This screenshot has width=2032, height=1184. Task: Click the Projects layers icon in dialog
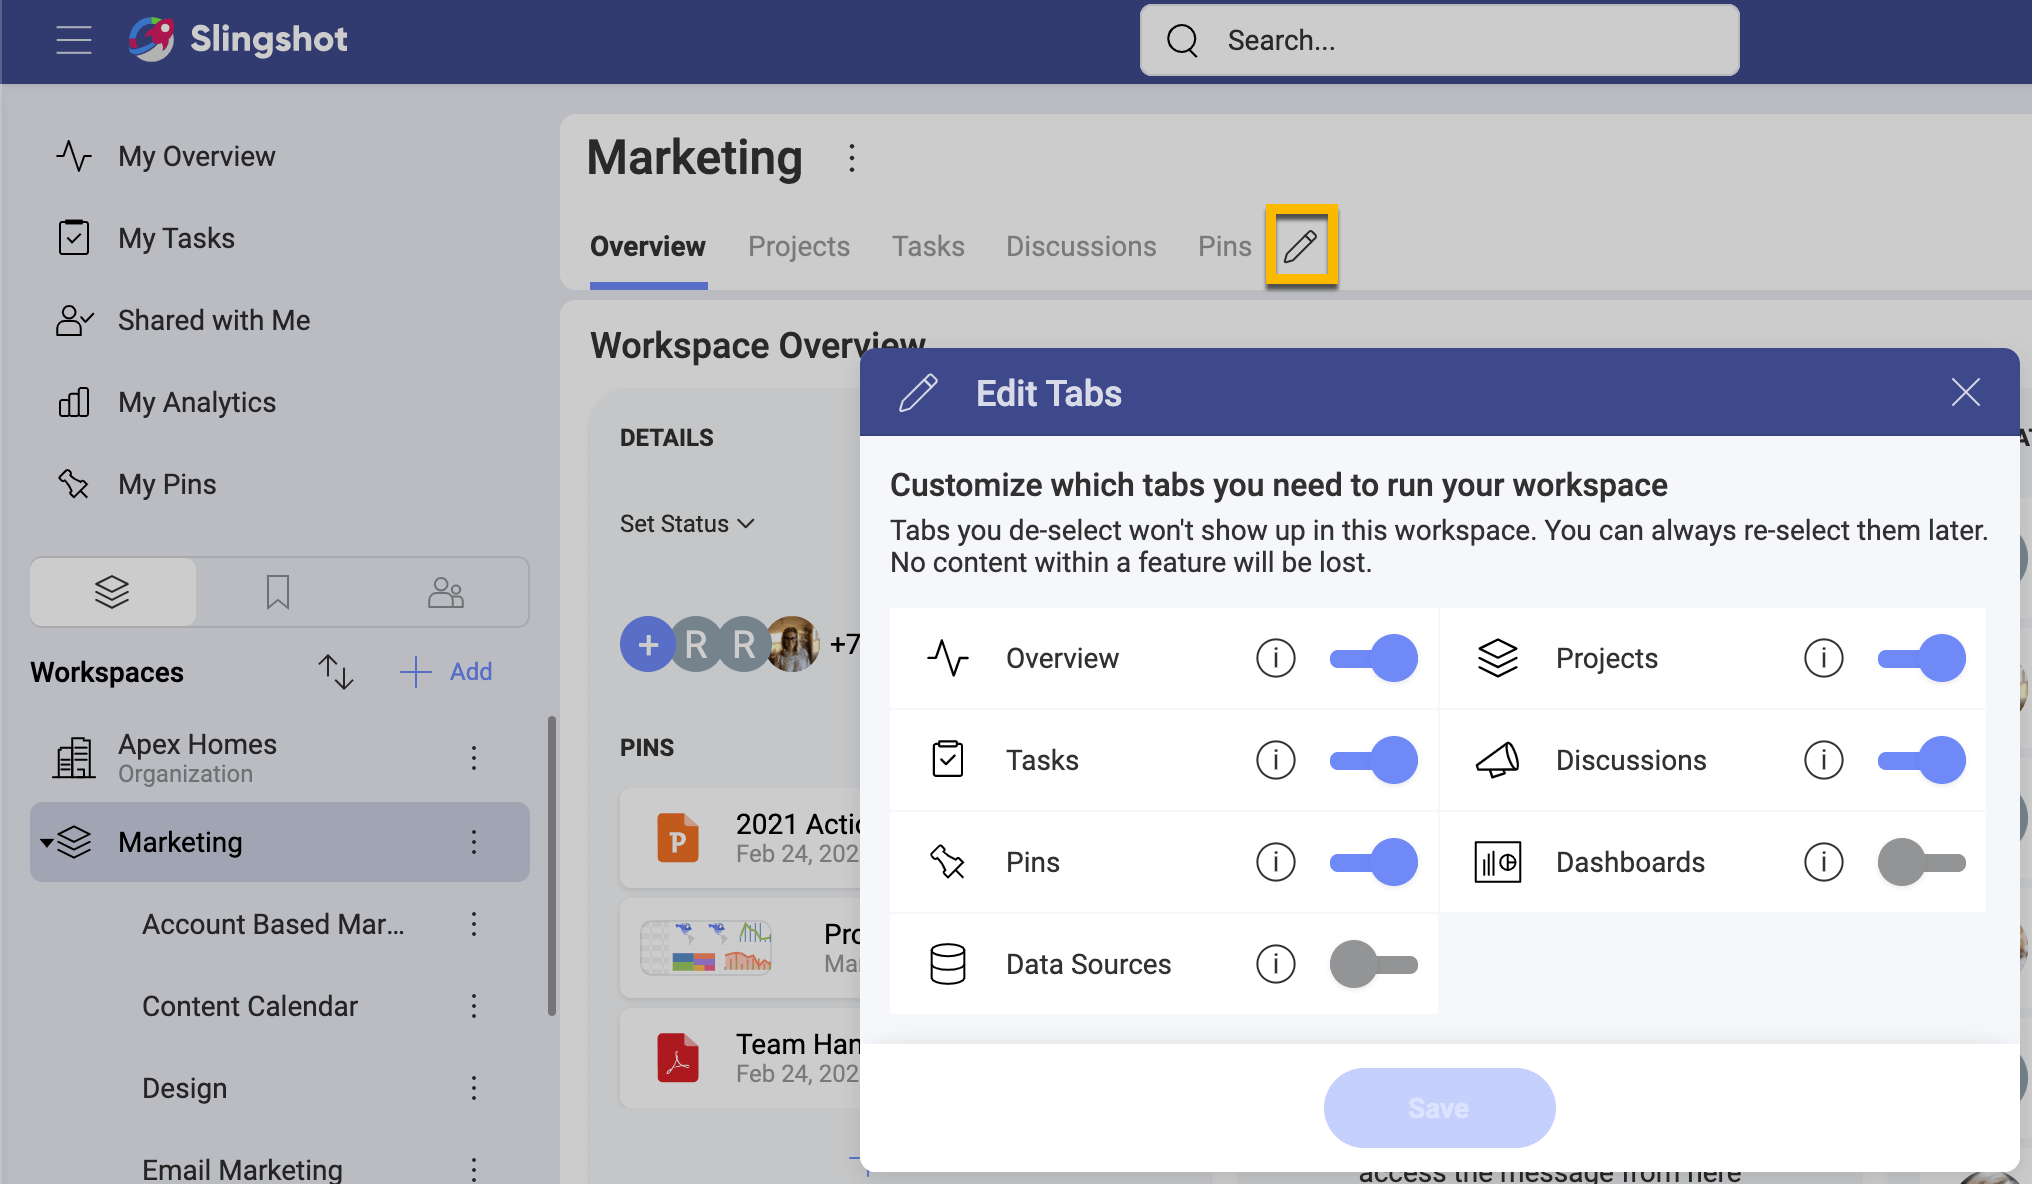click(x=1497, y=658)
